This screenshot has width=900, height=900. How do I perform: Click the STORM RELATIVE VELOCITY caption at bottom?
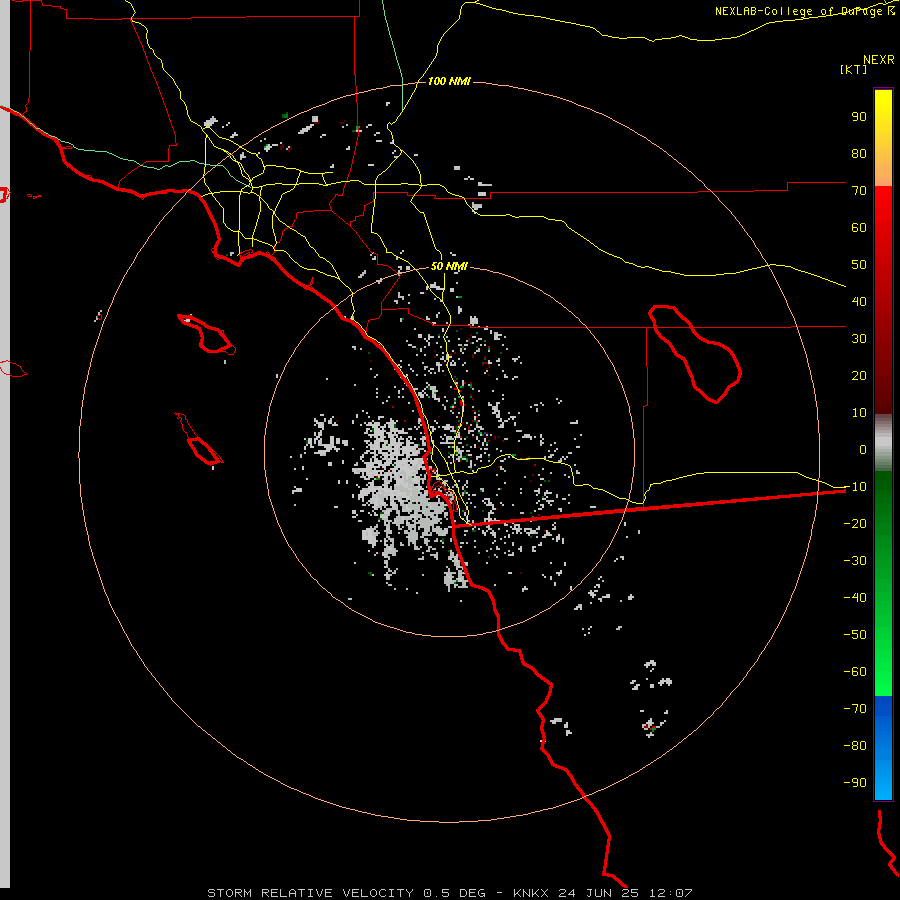[450, 893]
